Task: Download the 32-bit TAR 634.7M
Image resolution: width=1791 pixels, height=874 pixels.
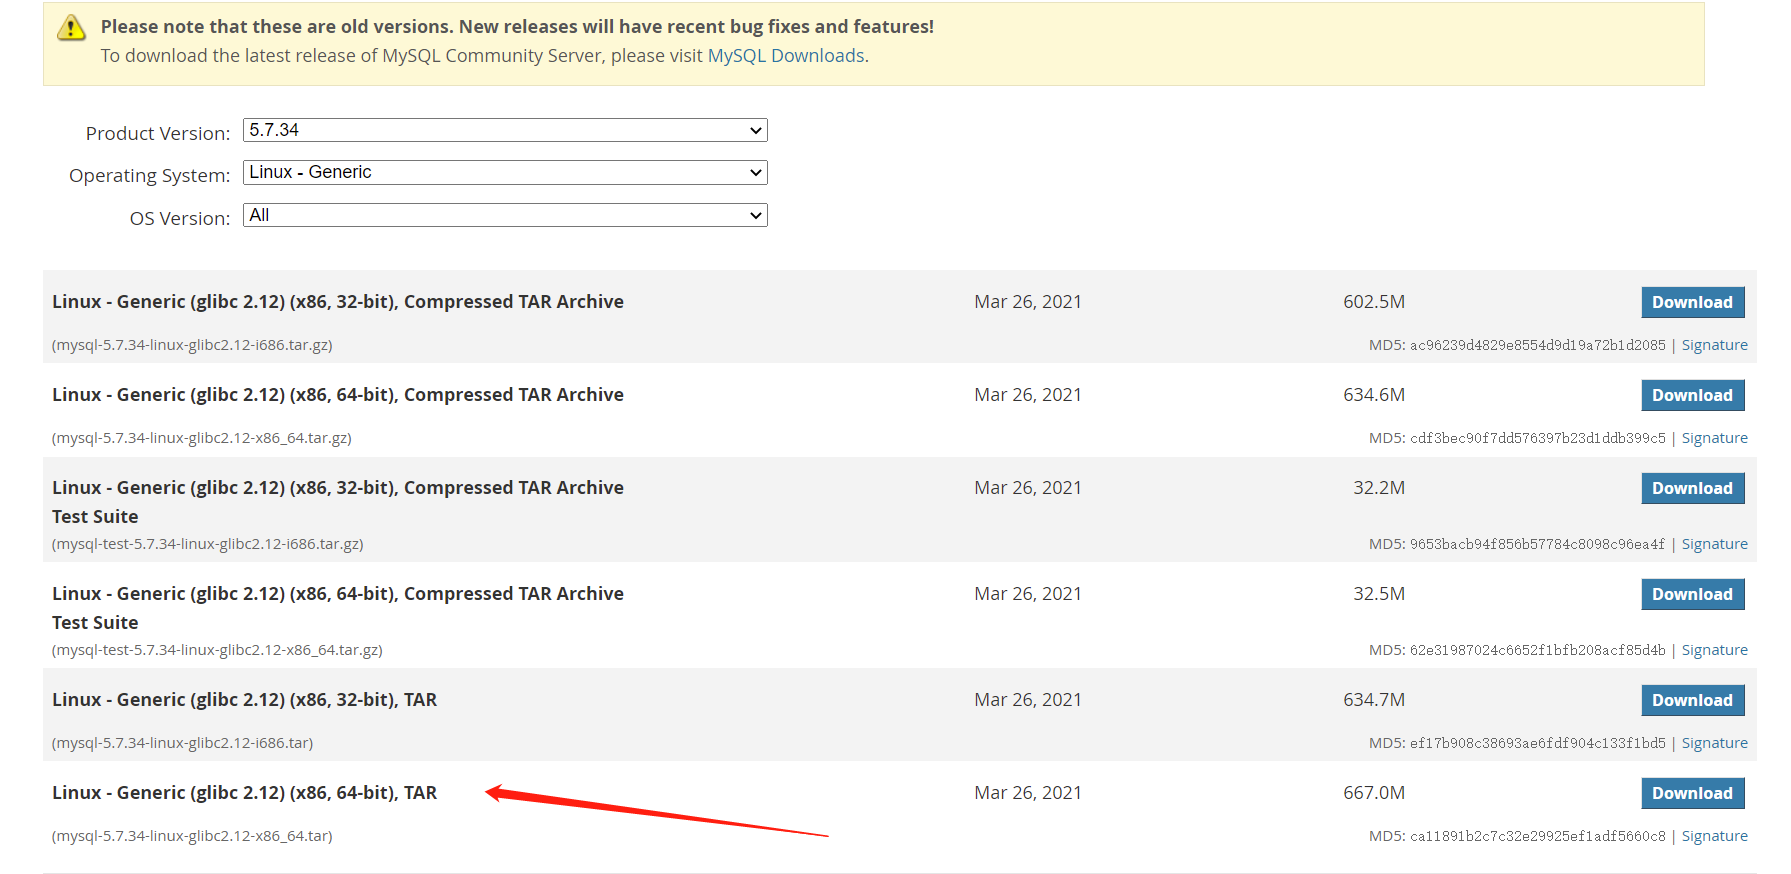Action: (x=1693, y=700)
